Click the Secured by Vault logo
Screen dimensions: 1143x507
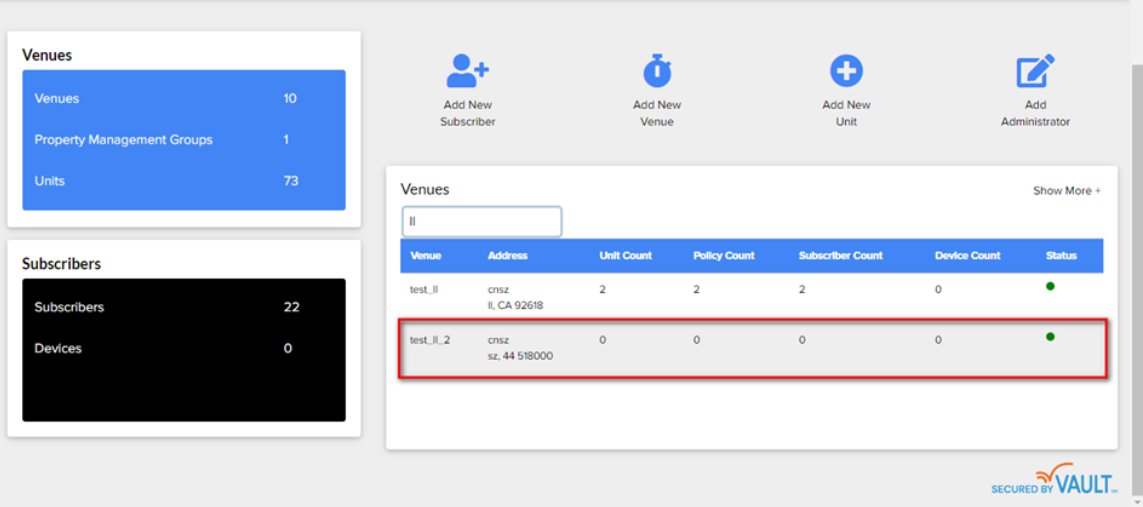[1053, 480]
